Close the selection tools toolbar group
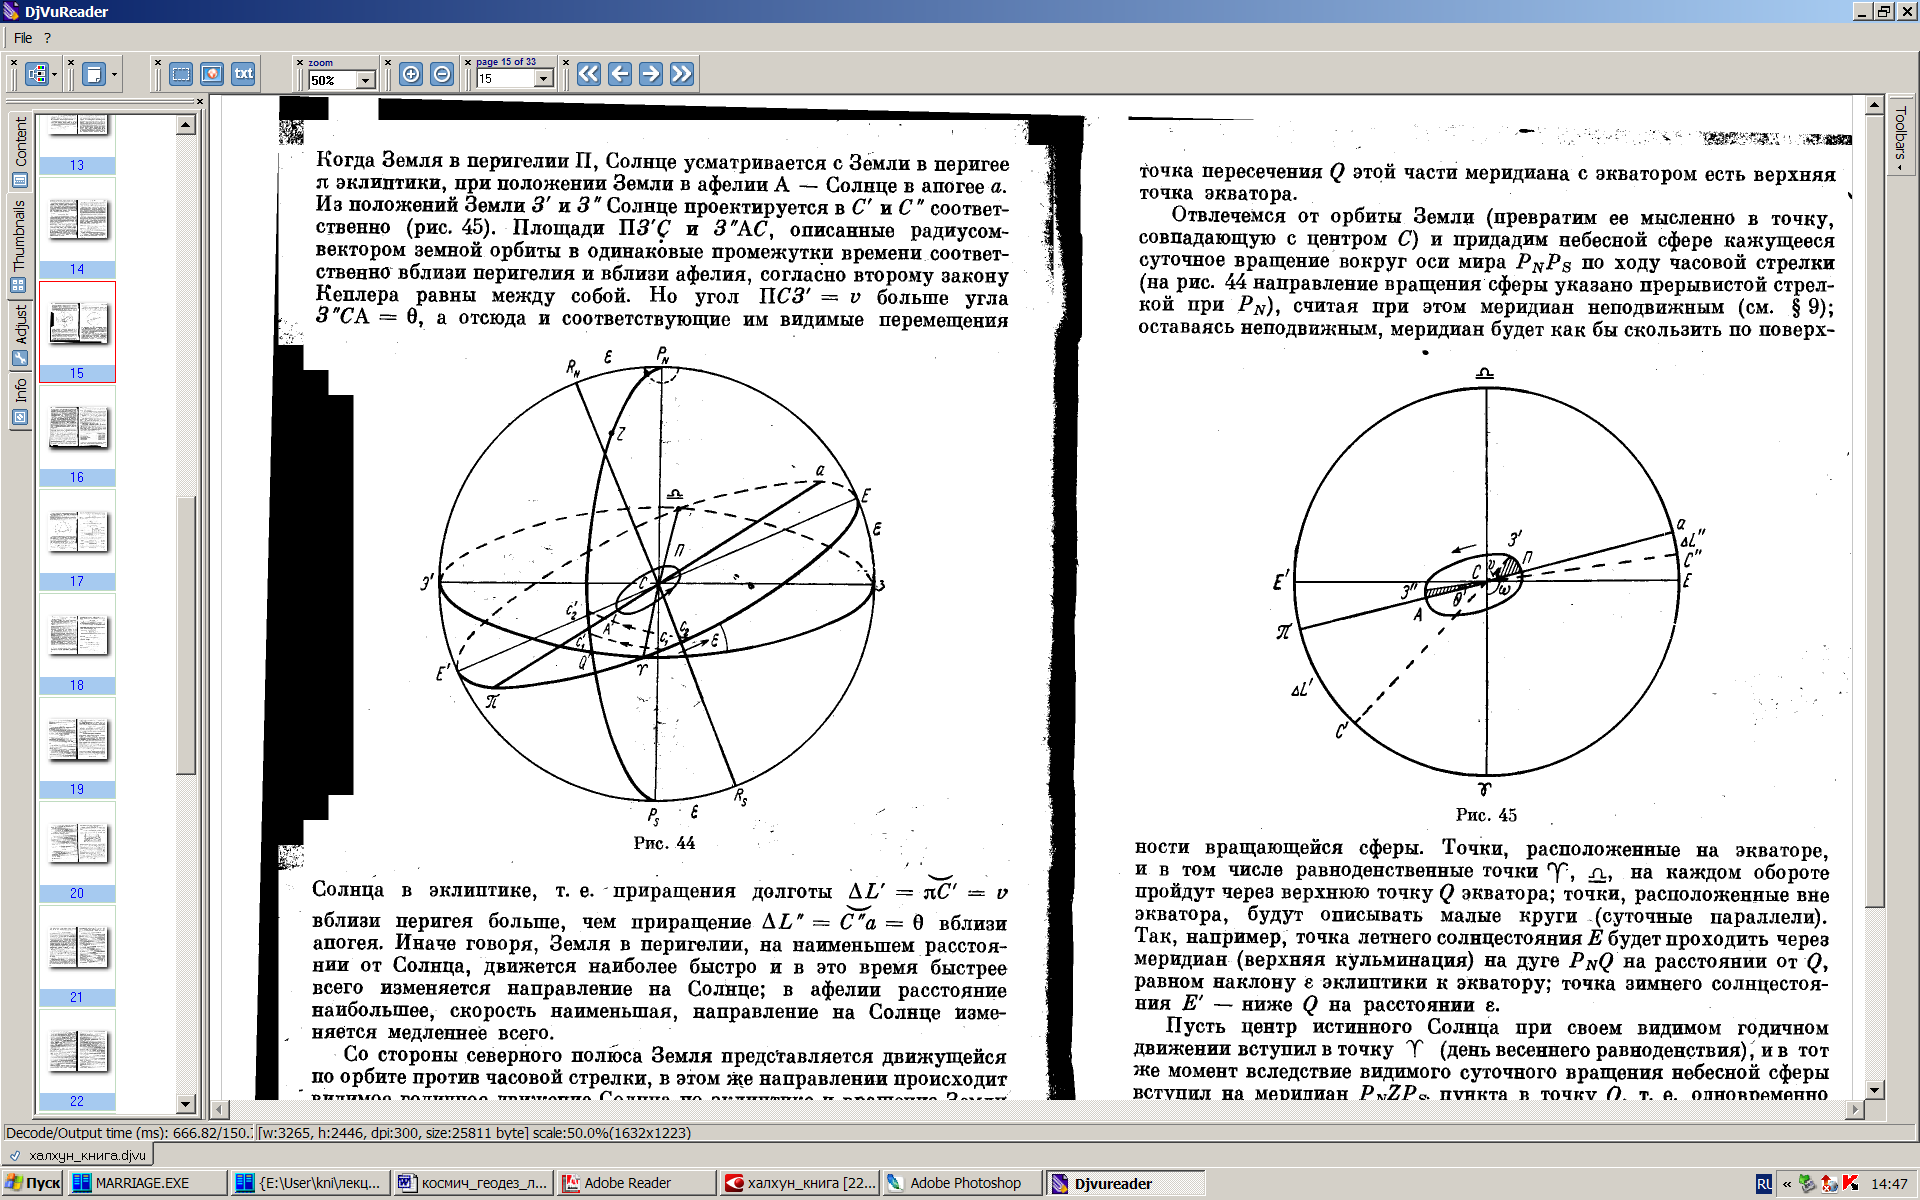The width and height of the screenshot is (1920, 1200). pyautogui.click(x=158, y=62)
